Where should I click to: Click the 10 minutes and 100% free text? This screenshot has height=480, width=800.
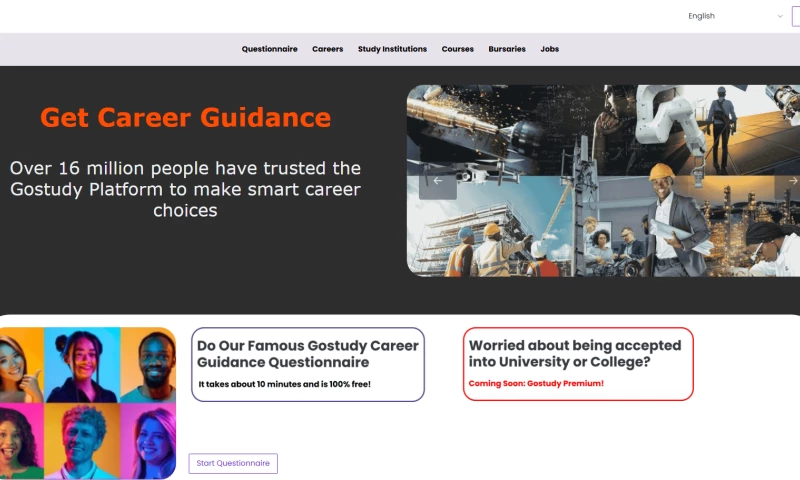pos(284,384)
